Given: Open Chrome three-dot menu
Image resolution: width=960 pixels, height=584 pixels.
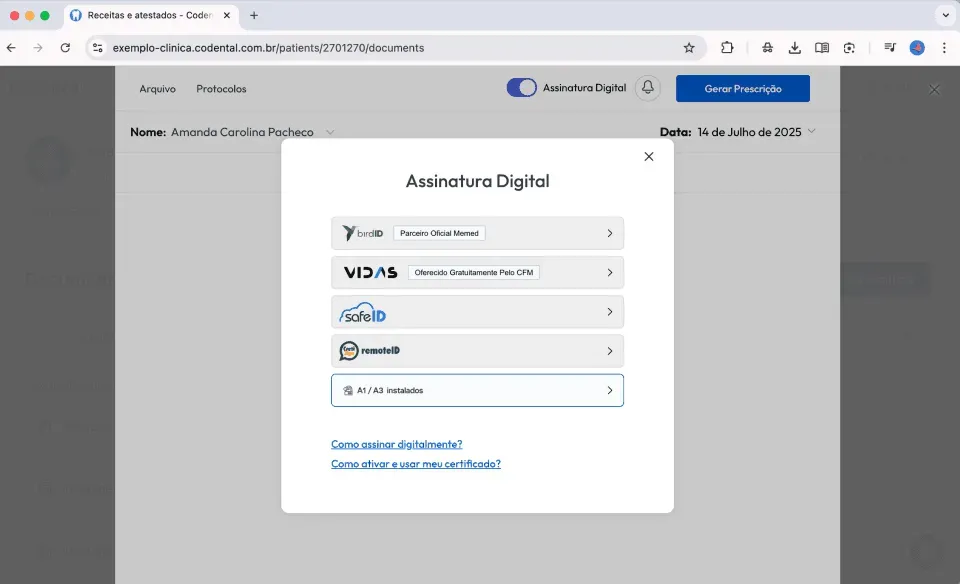Looking at the screenshot, I should [x=944, y=48].
